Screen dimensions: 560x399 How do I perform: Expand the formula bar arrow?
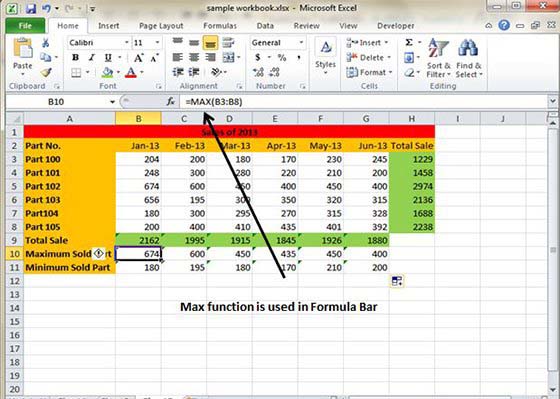[552, 102]
